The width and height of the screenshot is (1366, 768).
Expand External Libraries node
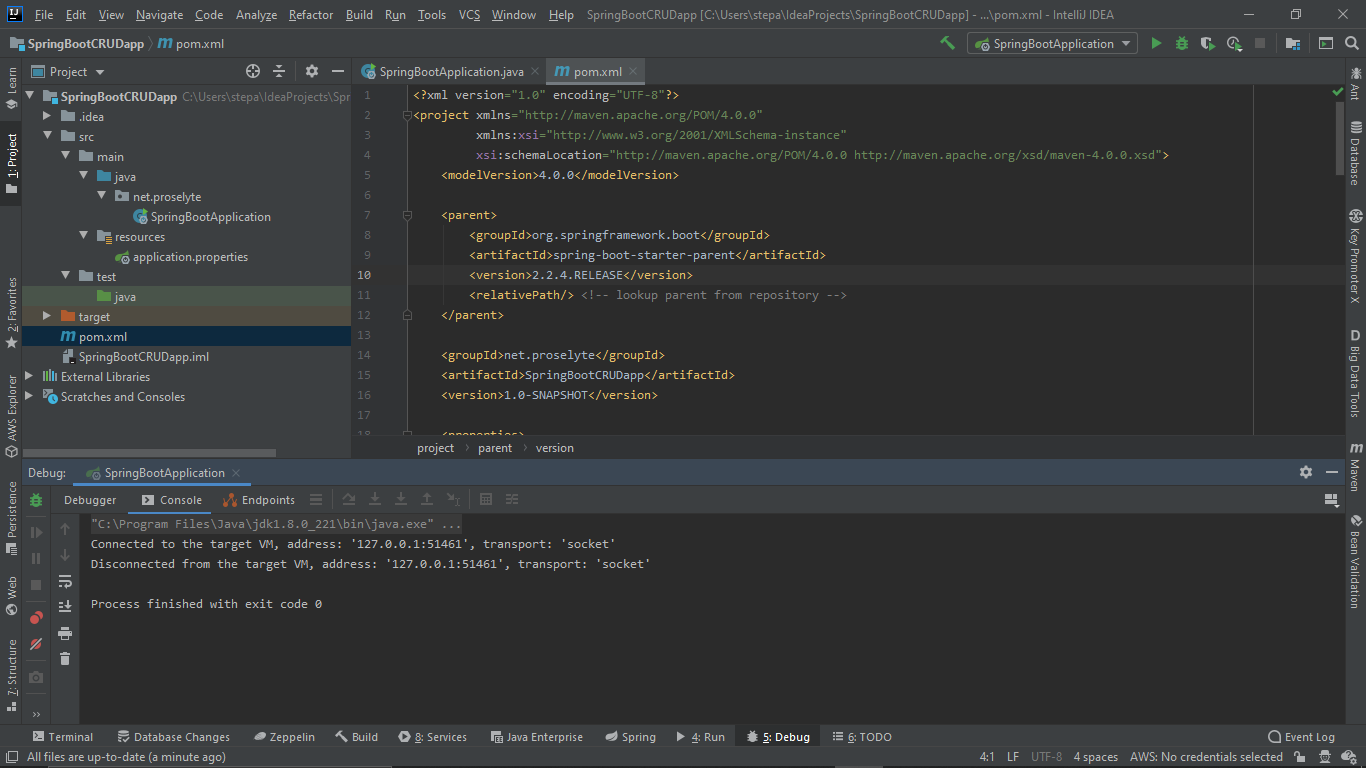click(x=29, y=377)
